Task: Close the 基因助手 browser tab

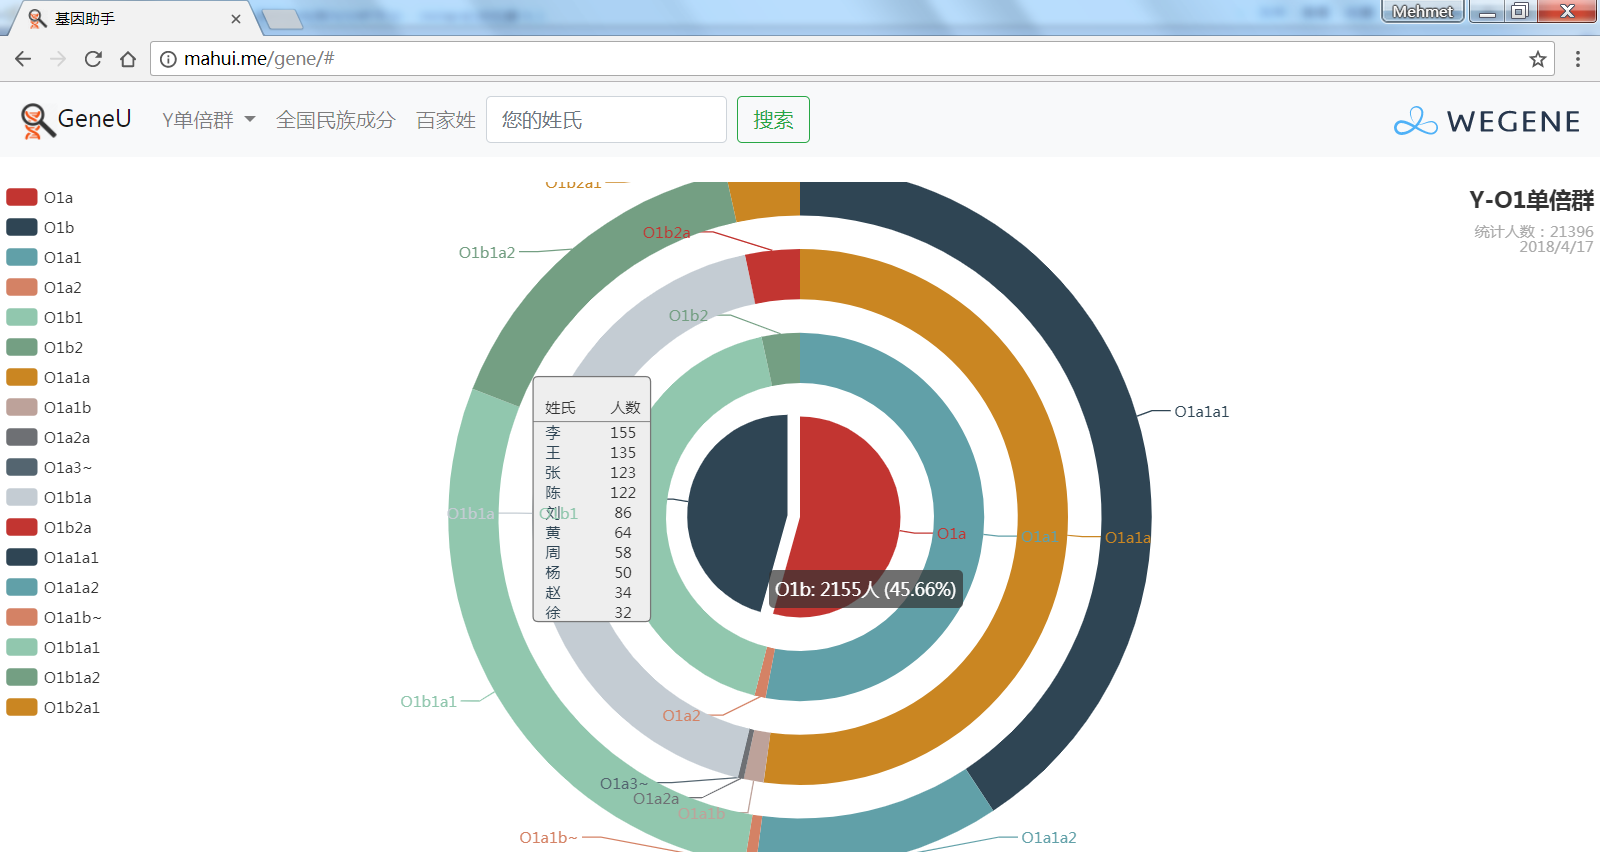Action: coord(236,19)
